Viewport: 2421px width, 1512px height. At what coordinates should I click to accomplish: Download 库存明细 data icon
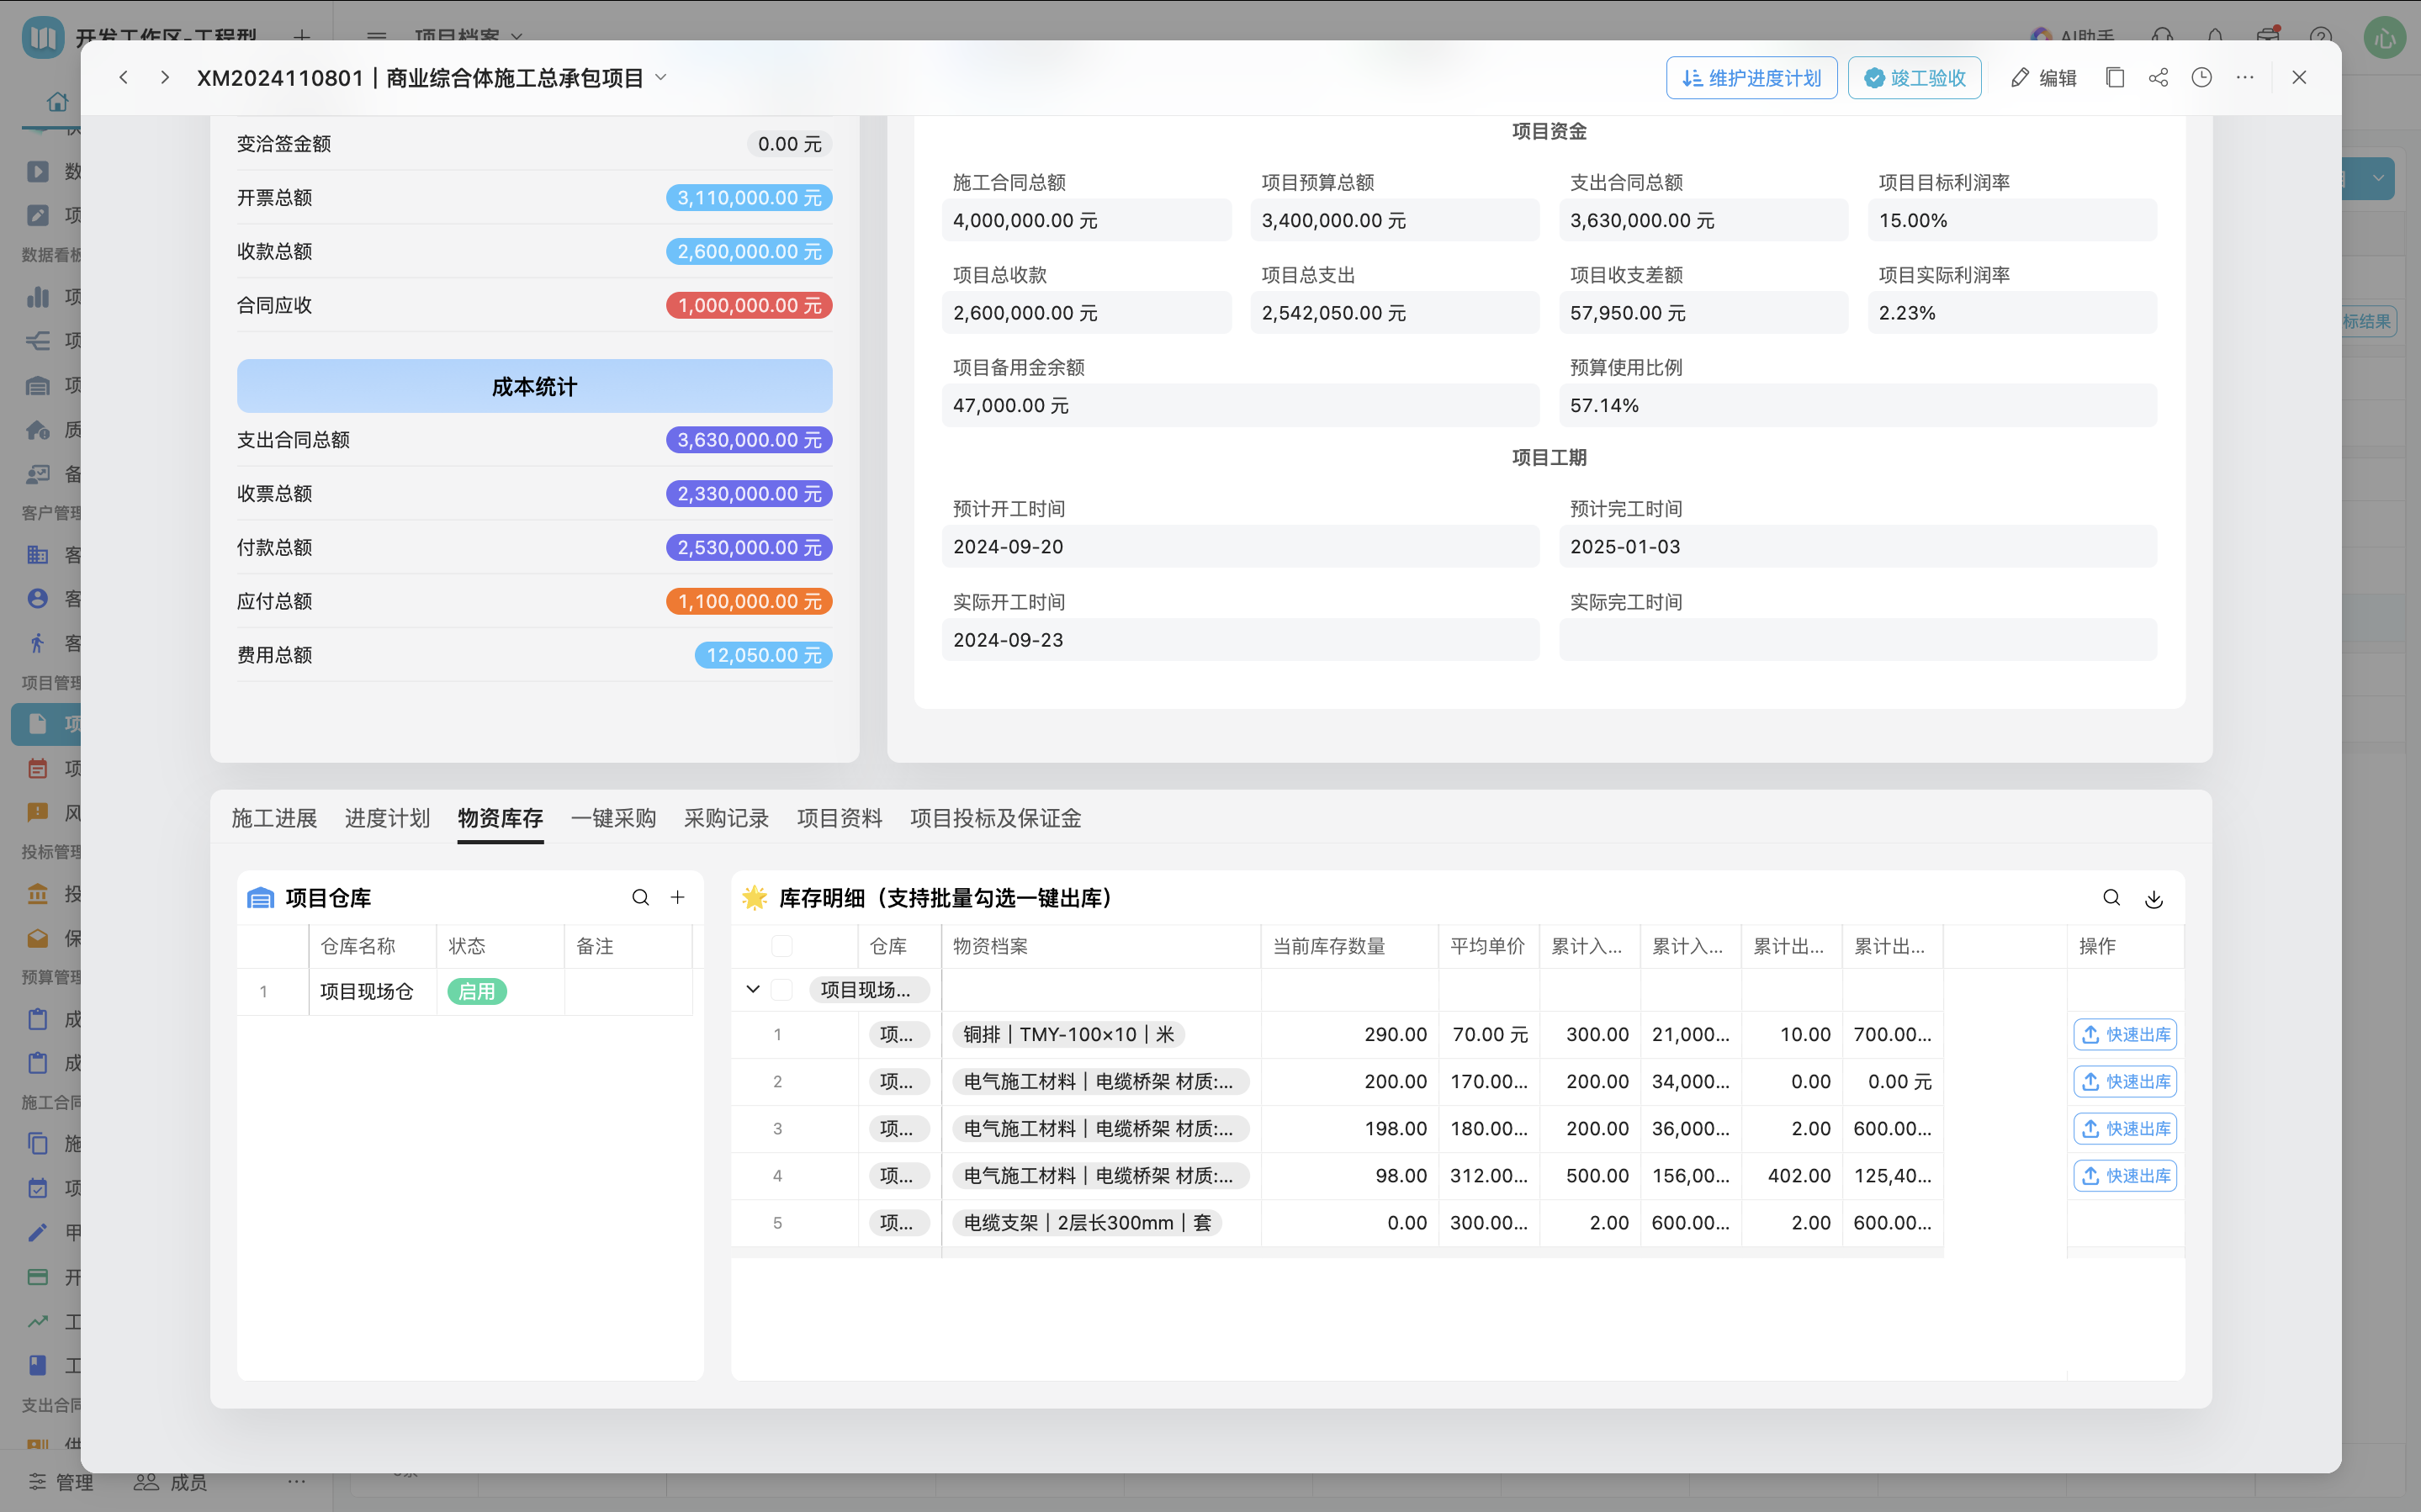(x=2154, y=898)
